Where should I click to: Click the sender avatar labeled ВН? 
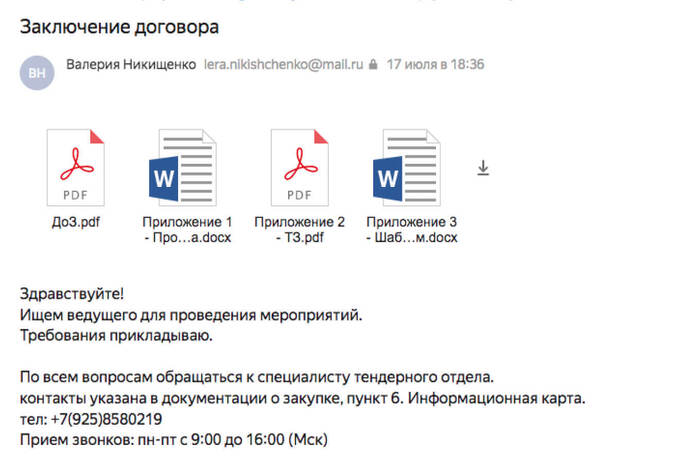pos(37,73)
